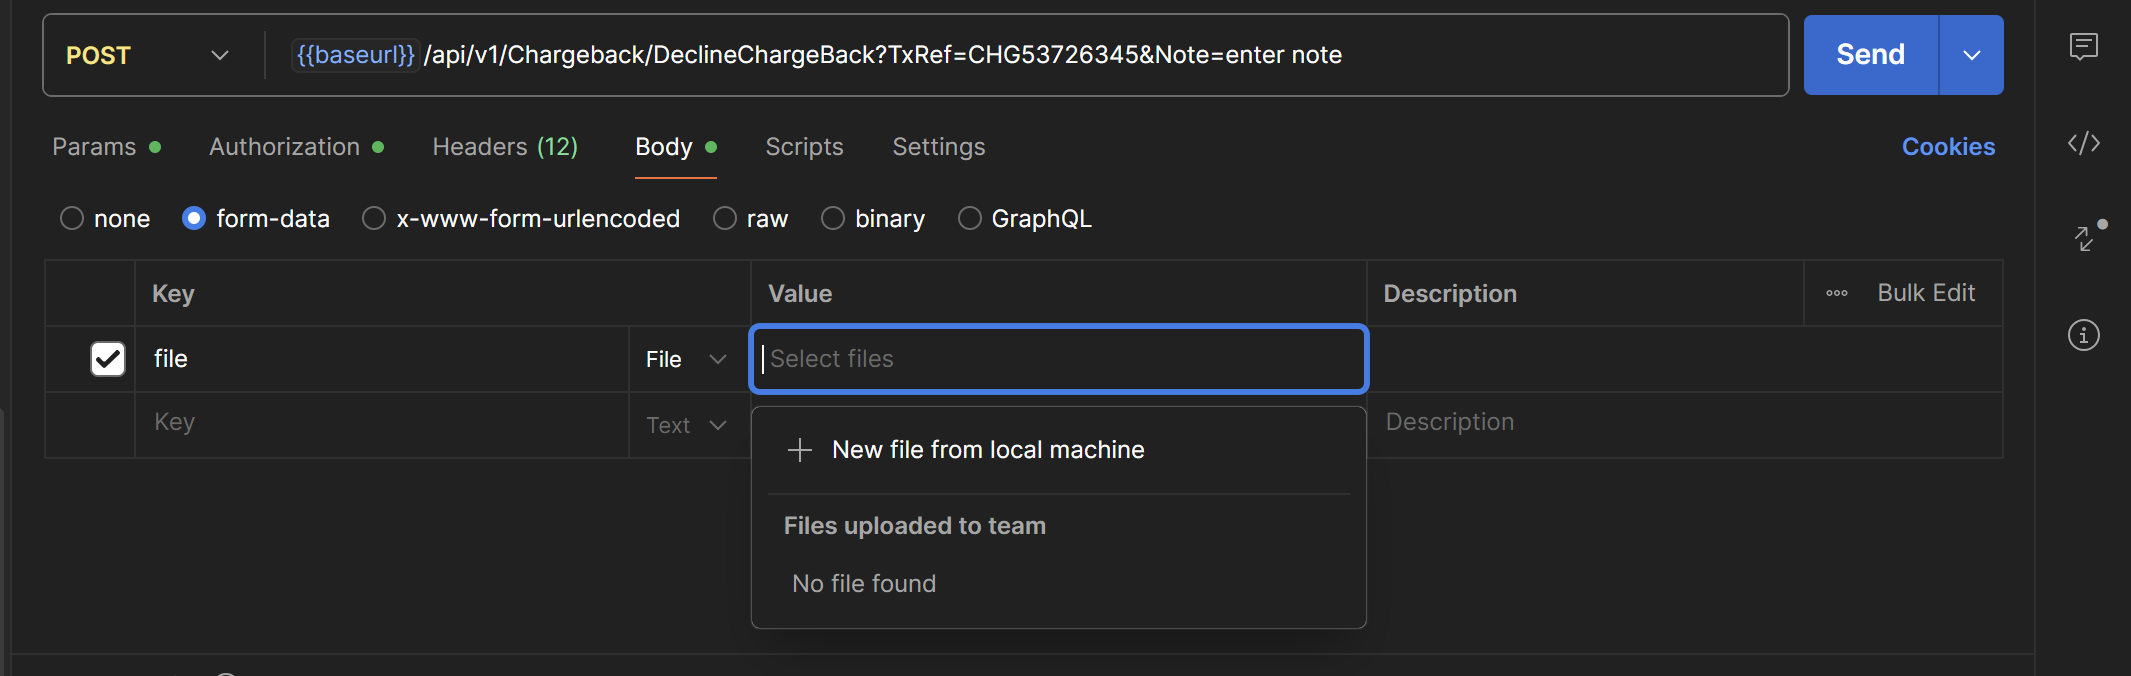Open the comments panel icon
The height and width of the screenshot is (676, 2131).
pos(2083,46)
